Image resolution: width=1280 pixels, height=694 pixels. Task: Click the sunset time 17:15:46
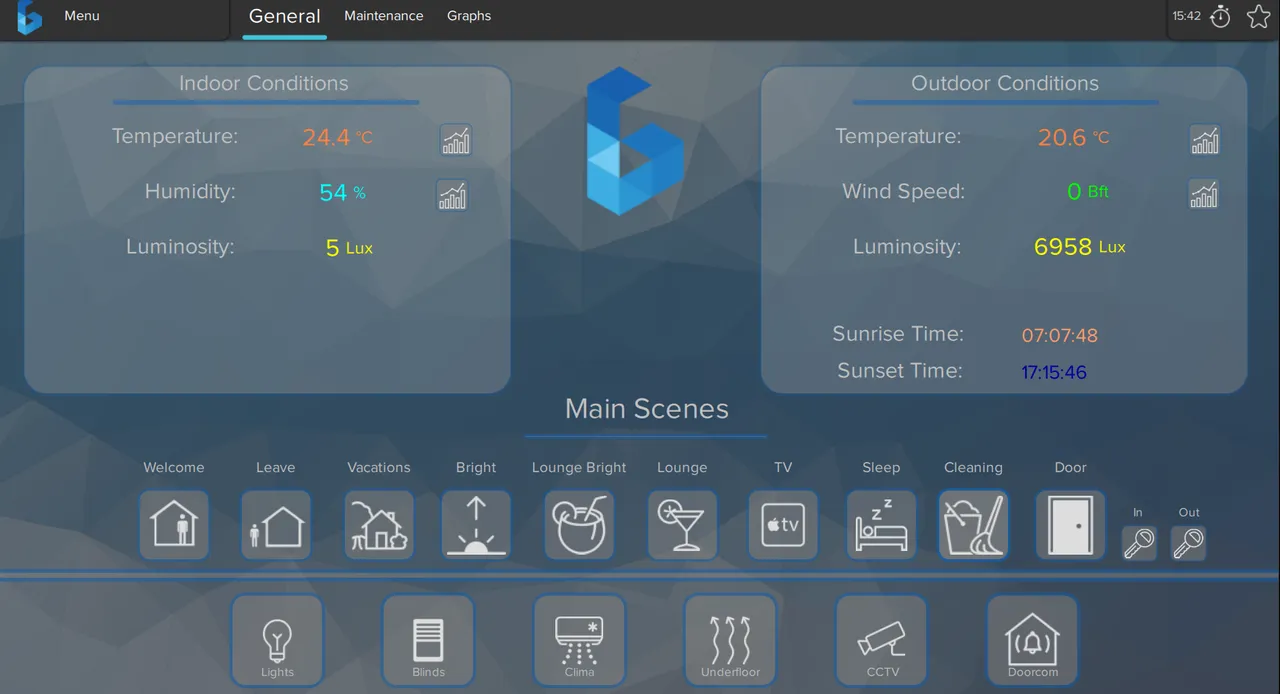coord(1054,373)
